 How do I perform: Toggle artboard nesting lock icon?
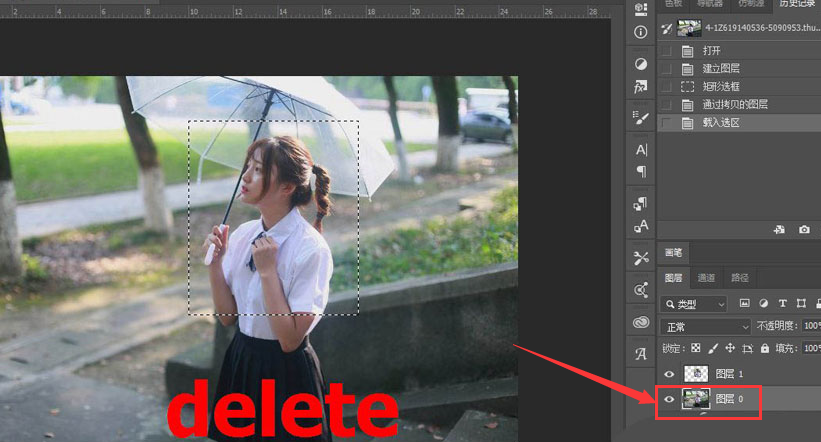pyautogui.click(x=747, y=348)
